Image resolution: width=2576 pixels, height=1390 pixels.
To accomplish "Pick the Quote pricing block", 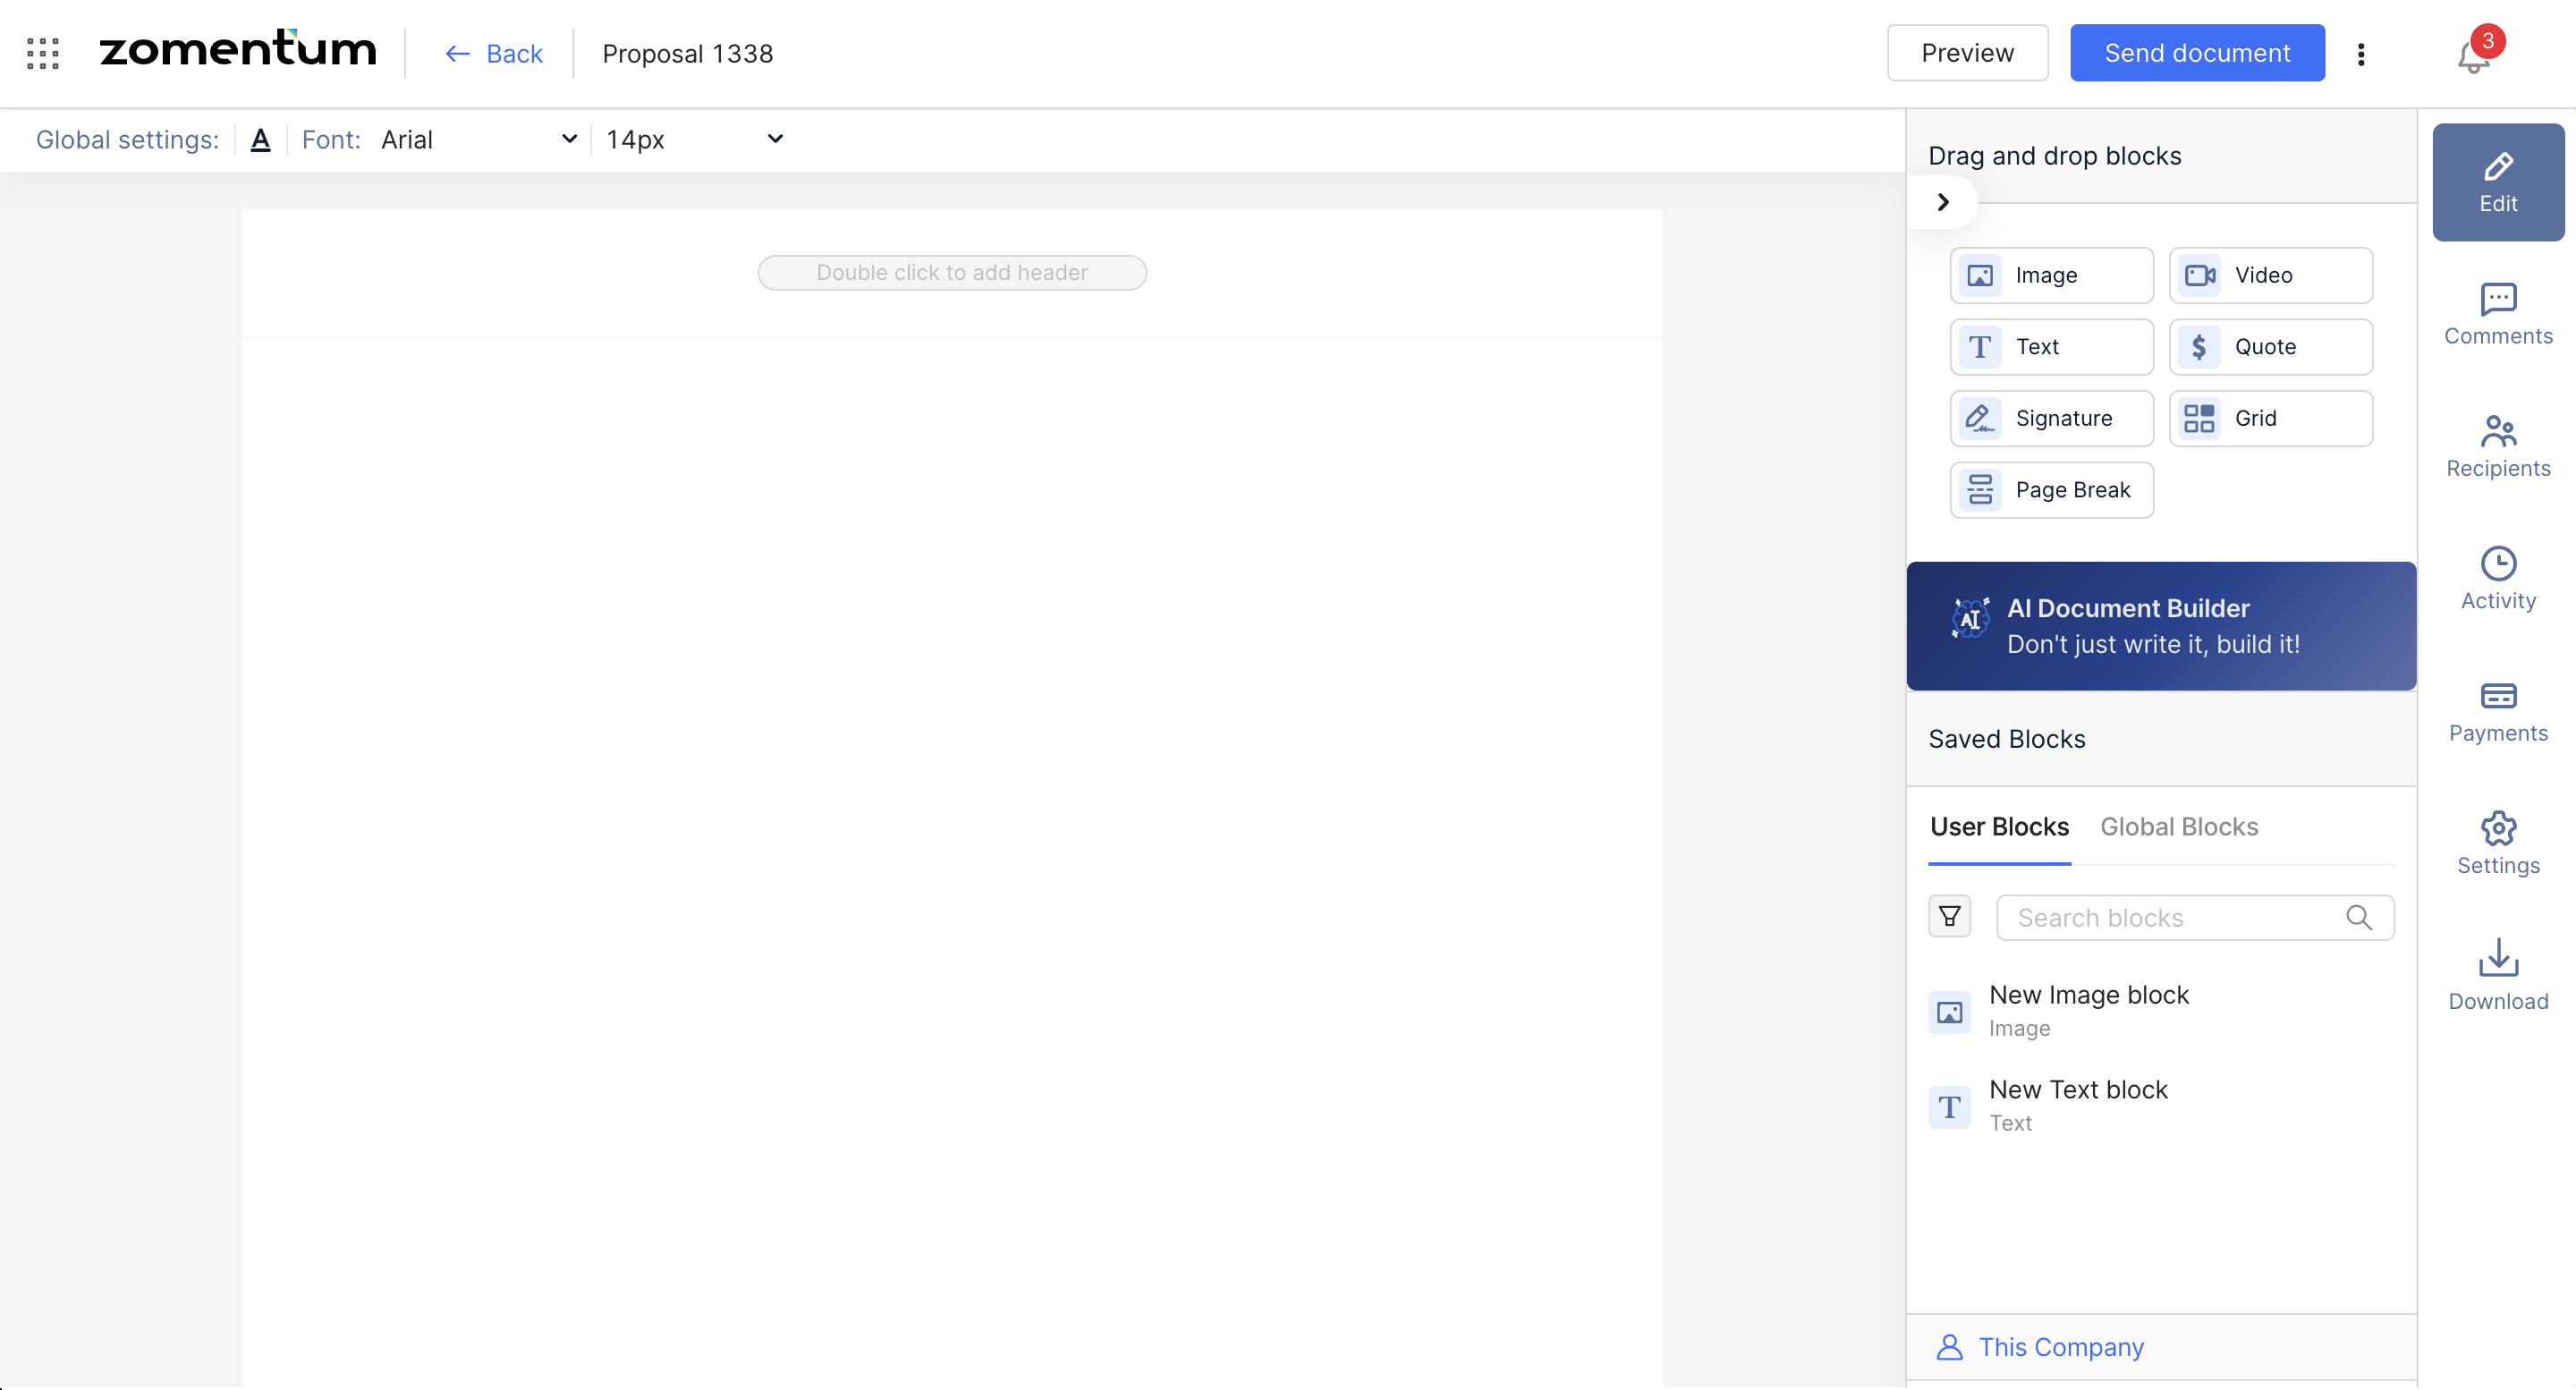I will (x=2270, y=347).
